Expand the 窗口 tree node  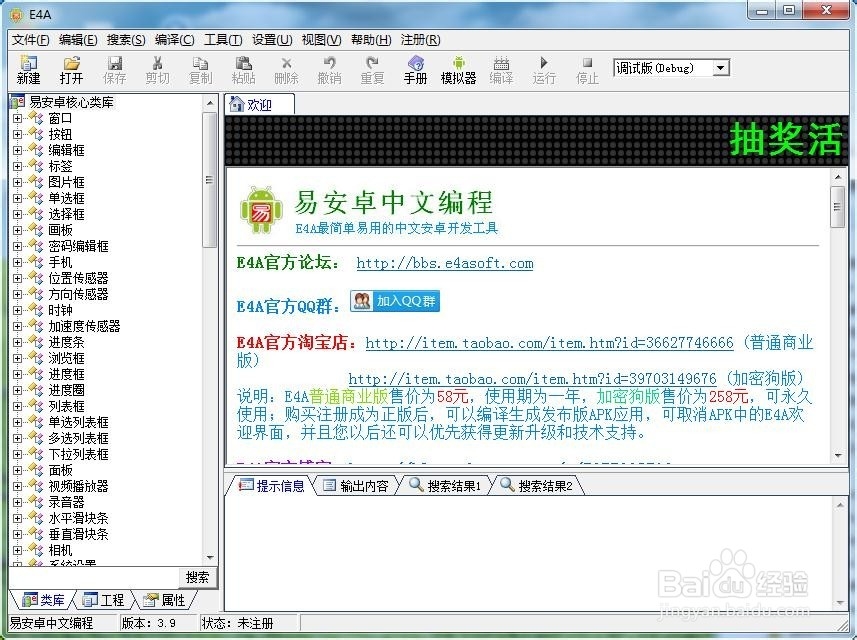(17, 118)
